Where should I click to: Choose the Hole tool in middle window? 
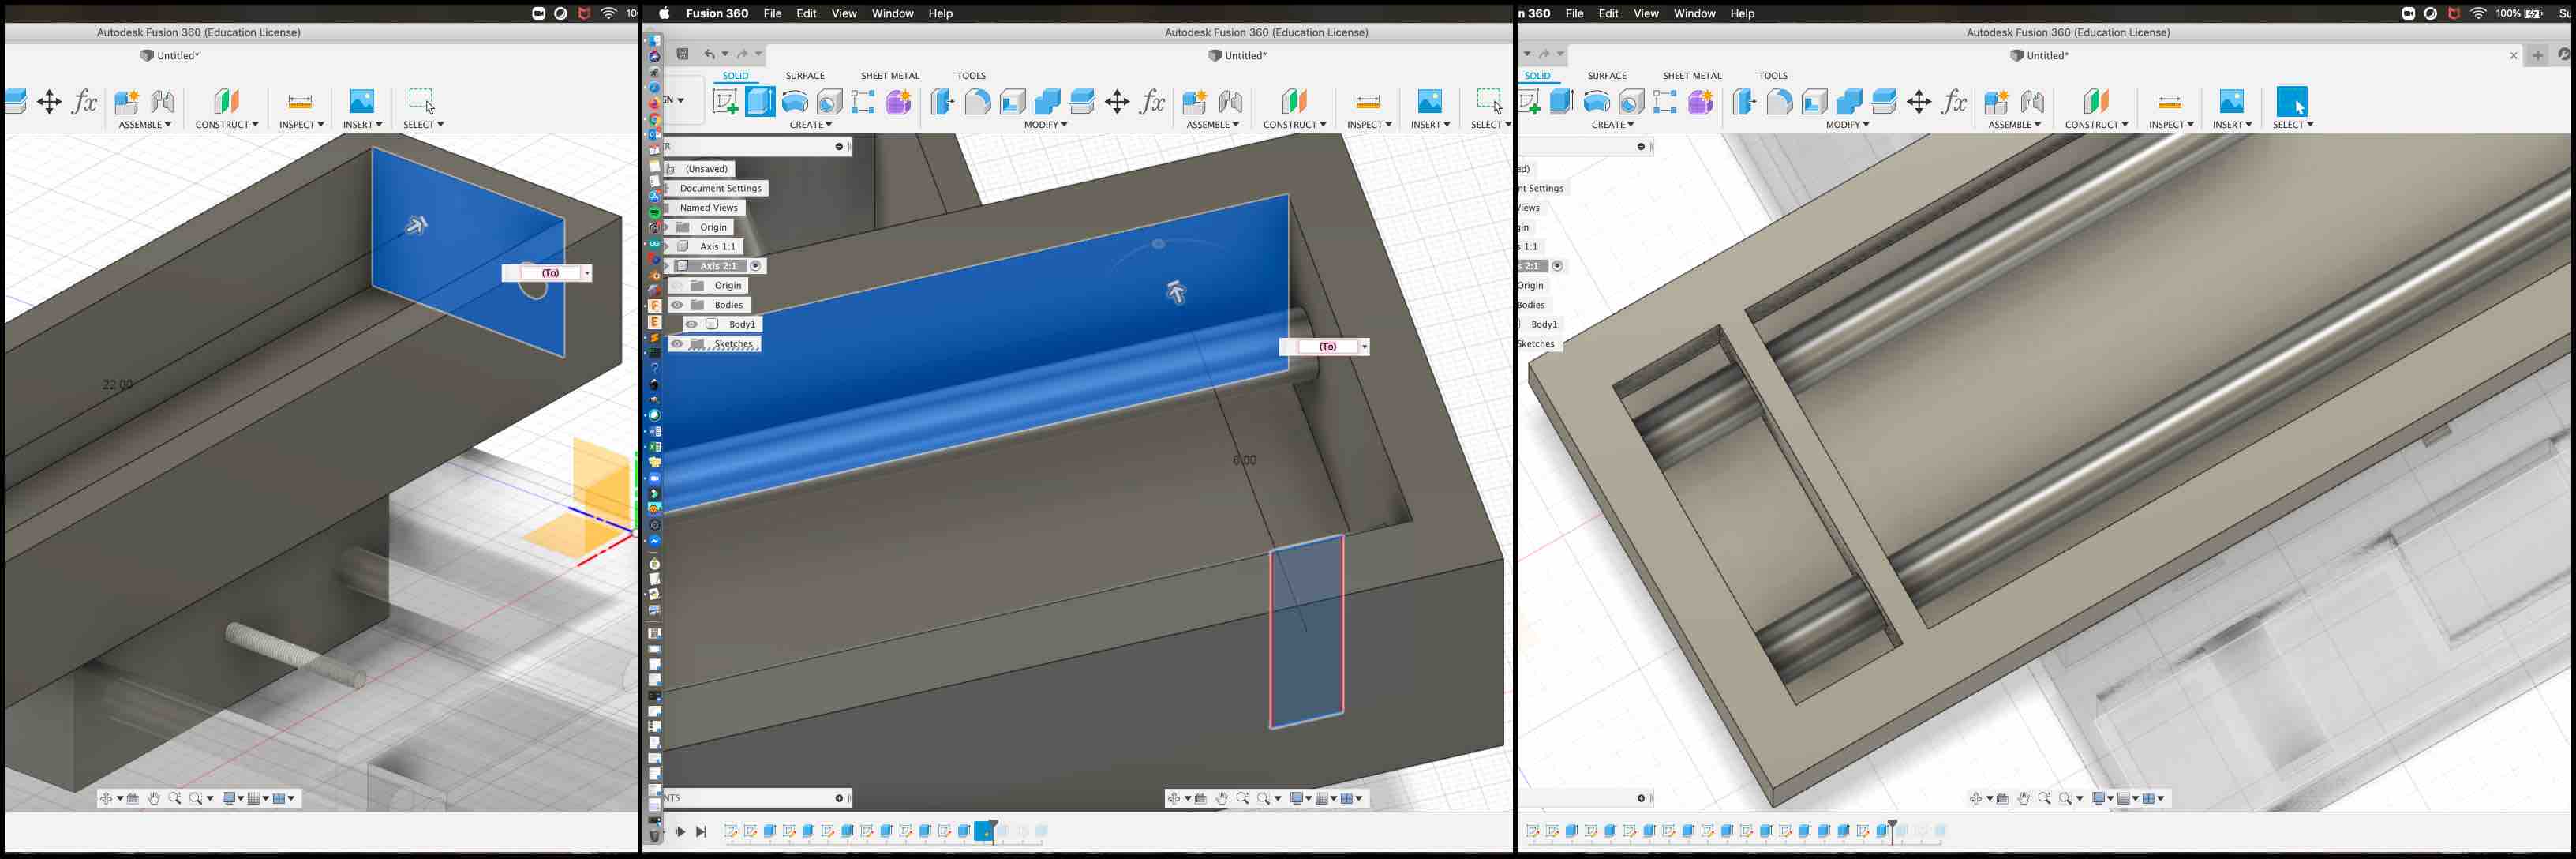click(829, 101)
